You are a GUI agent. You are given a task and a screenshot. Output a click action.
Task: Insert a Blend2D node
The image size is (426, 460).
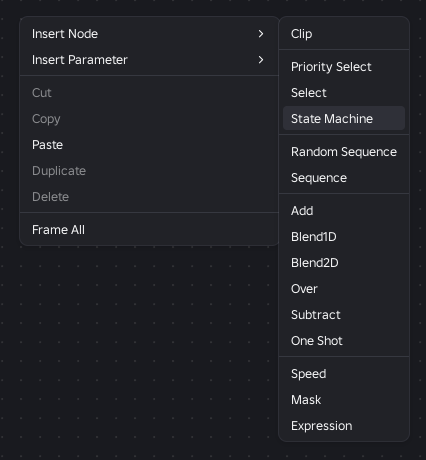344,263
